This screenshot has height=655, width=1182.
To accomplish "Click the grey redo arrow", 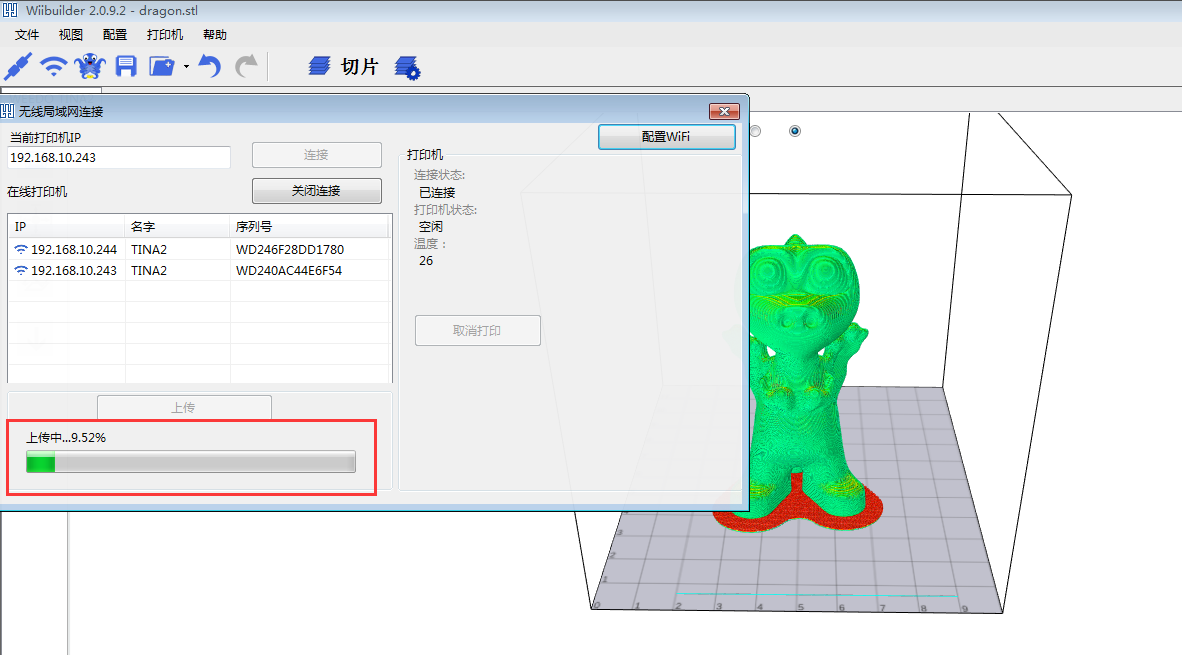I will (245, 67).
